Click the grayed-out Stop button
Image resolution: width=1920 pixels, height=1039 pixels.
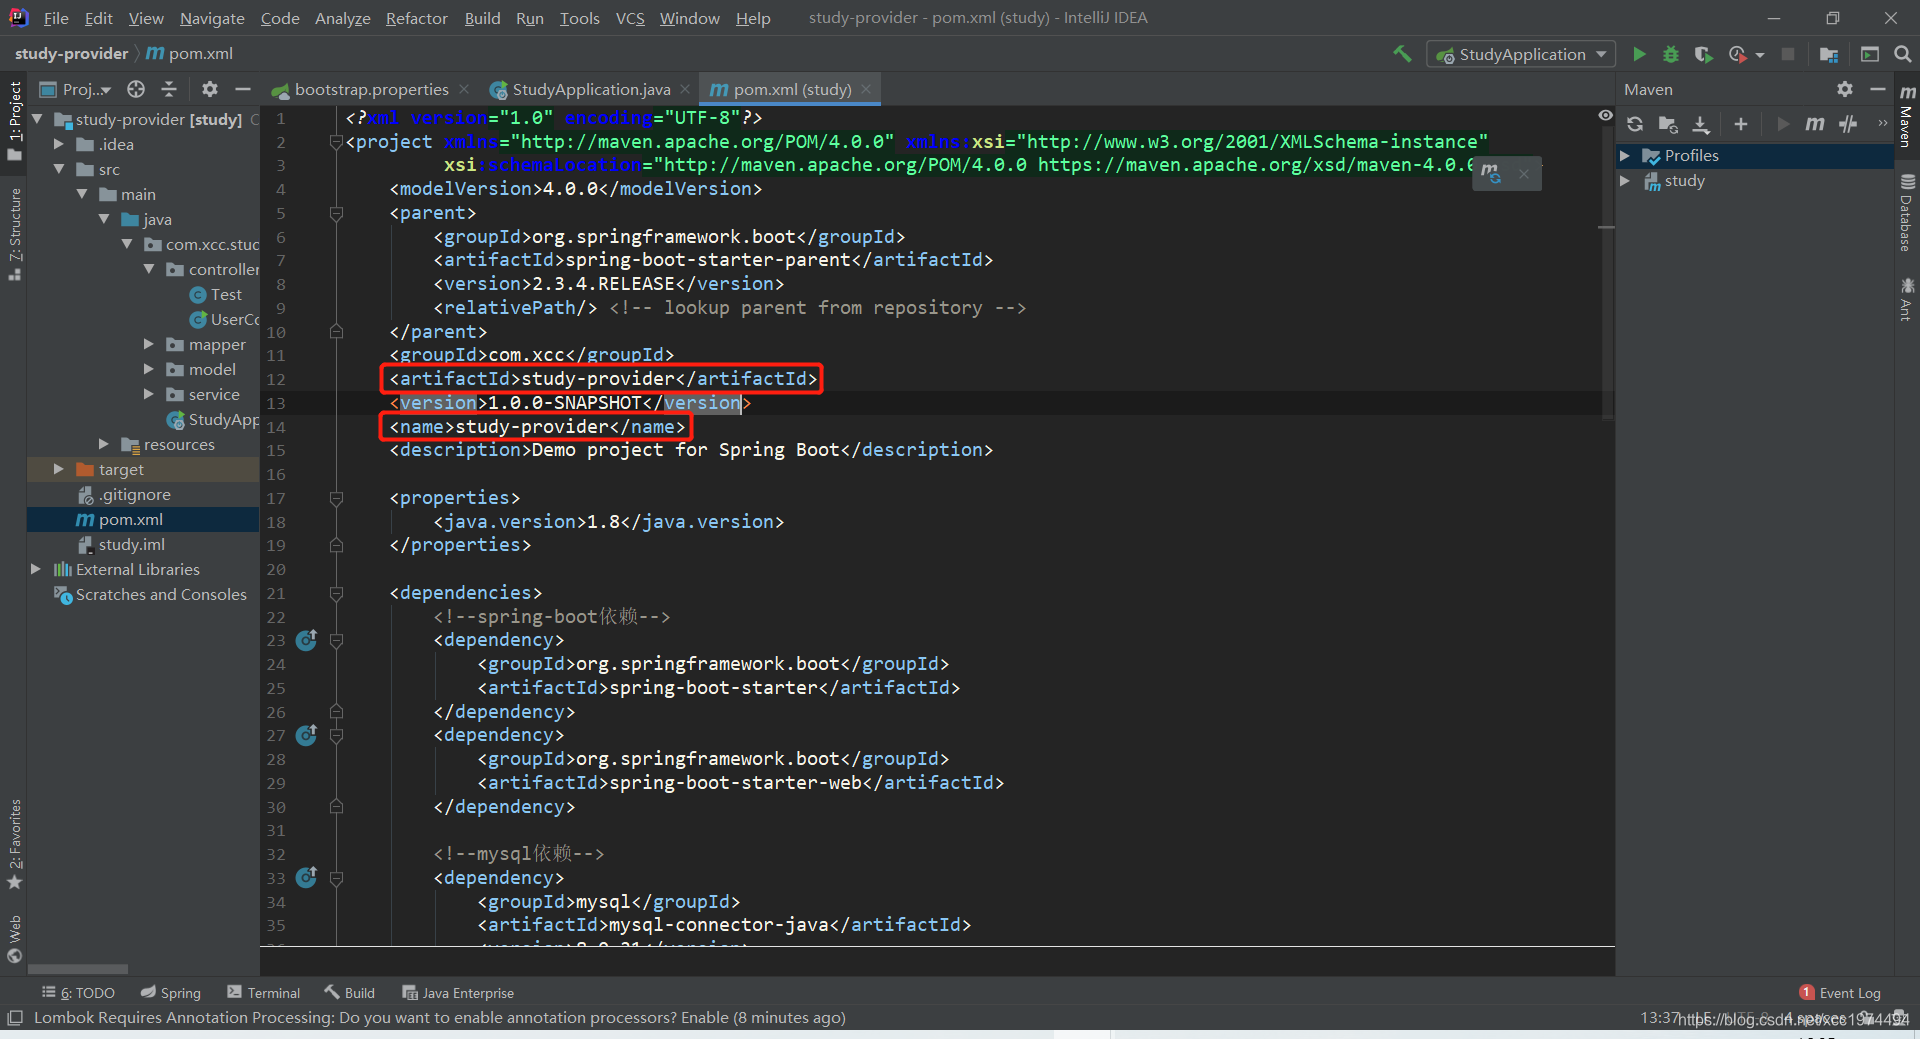click(x=1788, y=54)
